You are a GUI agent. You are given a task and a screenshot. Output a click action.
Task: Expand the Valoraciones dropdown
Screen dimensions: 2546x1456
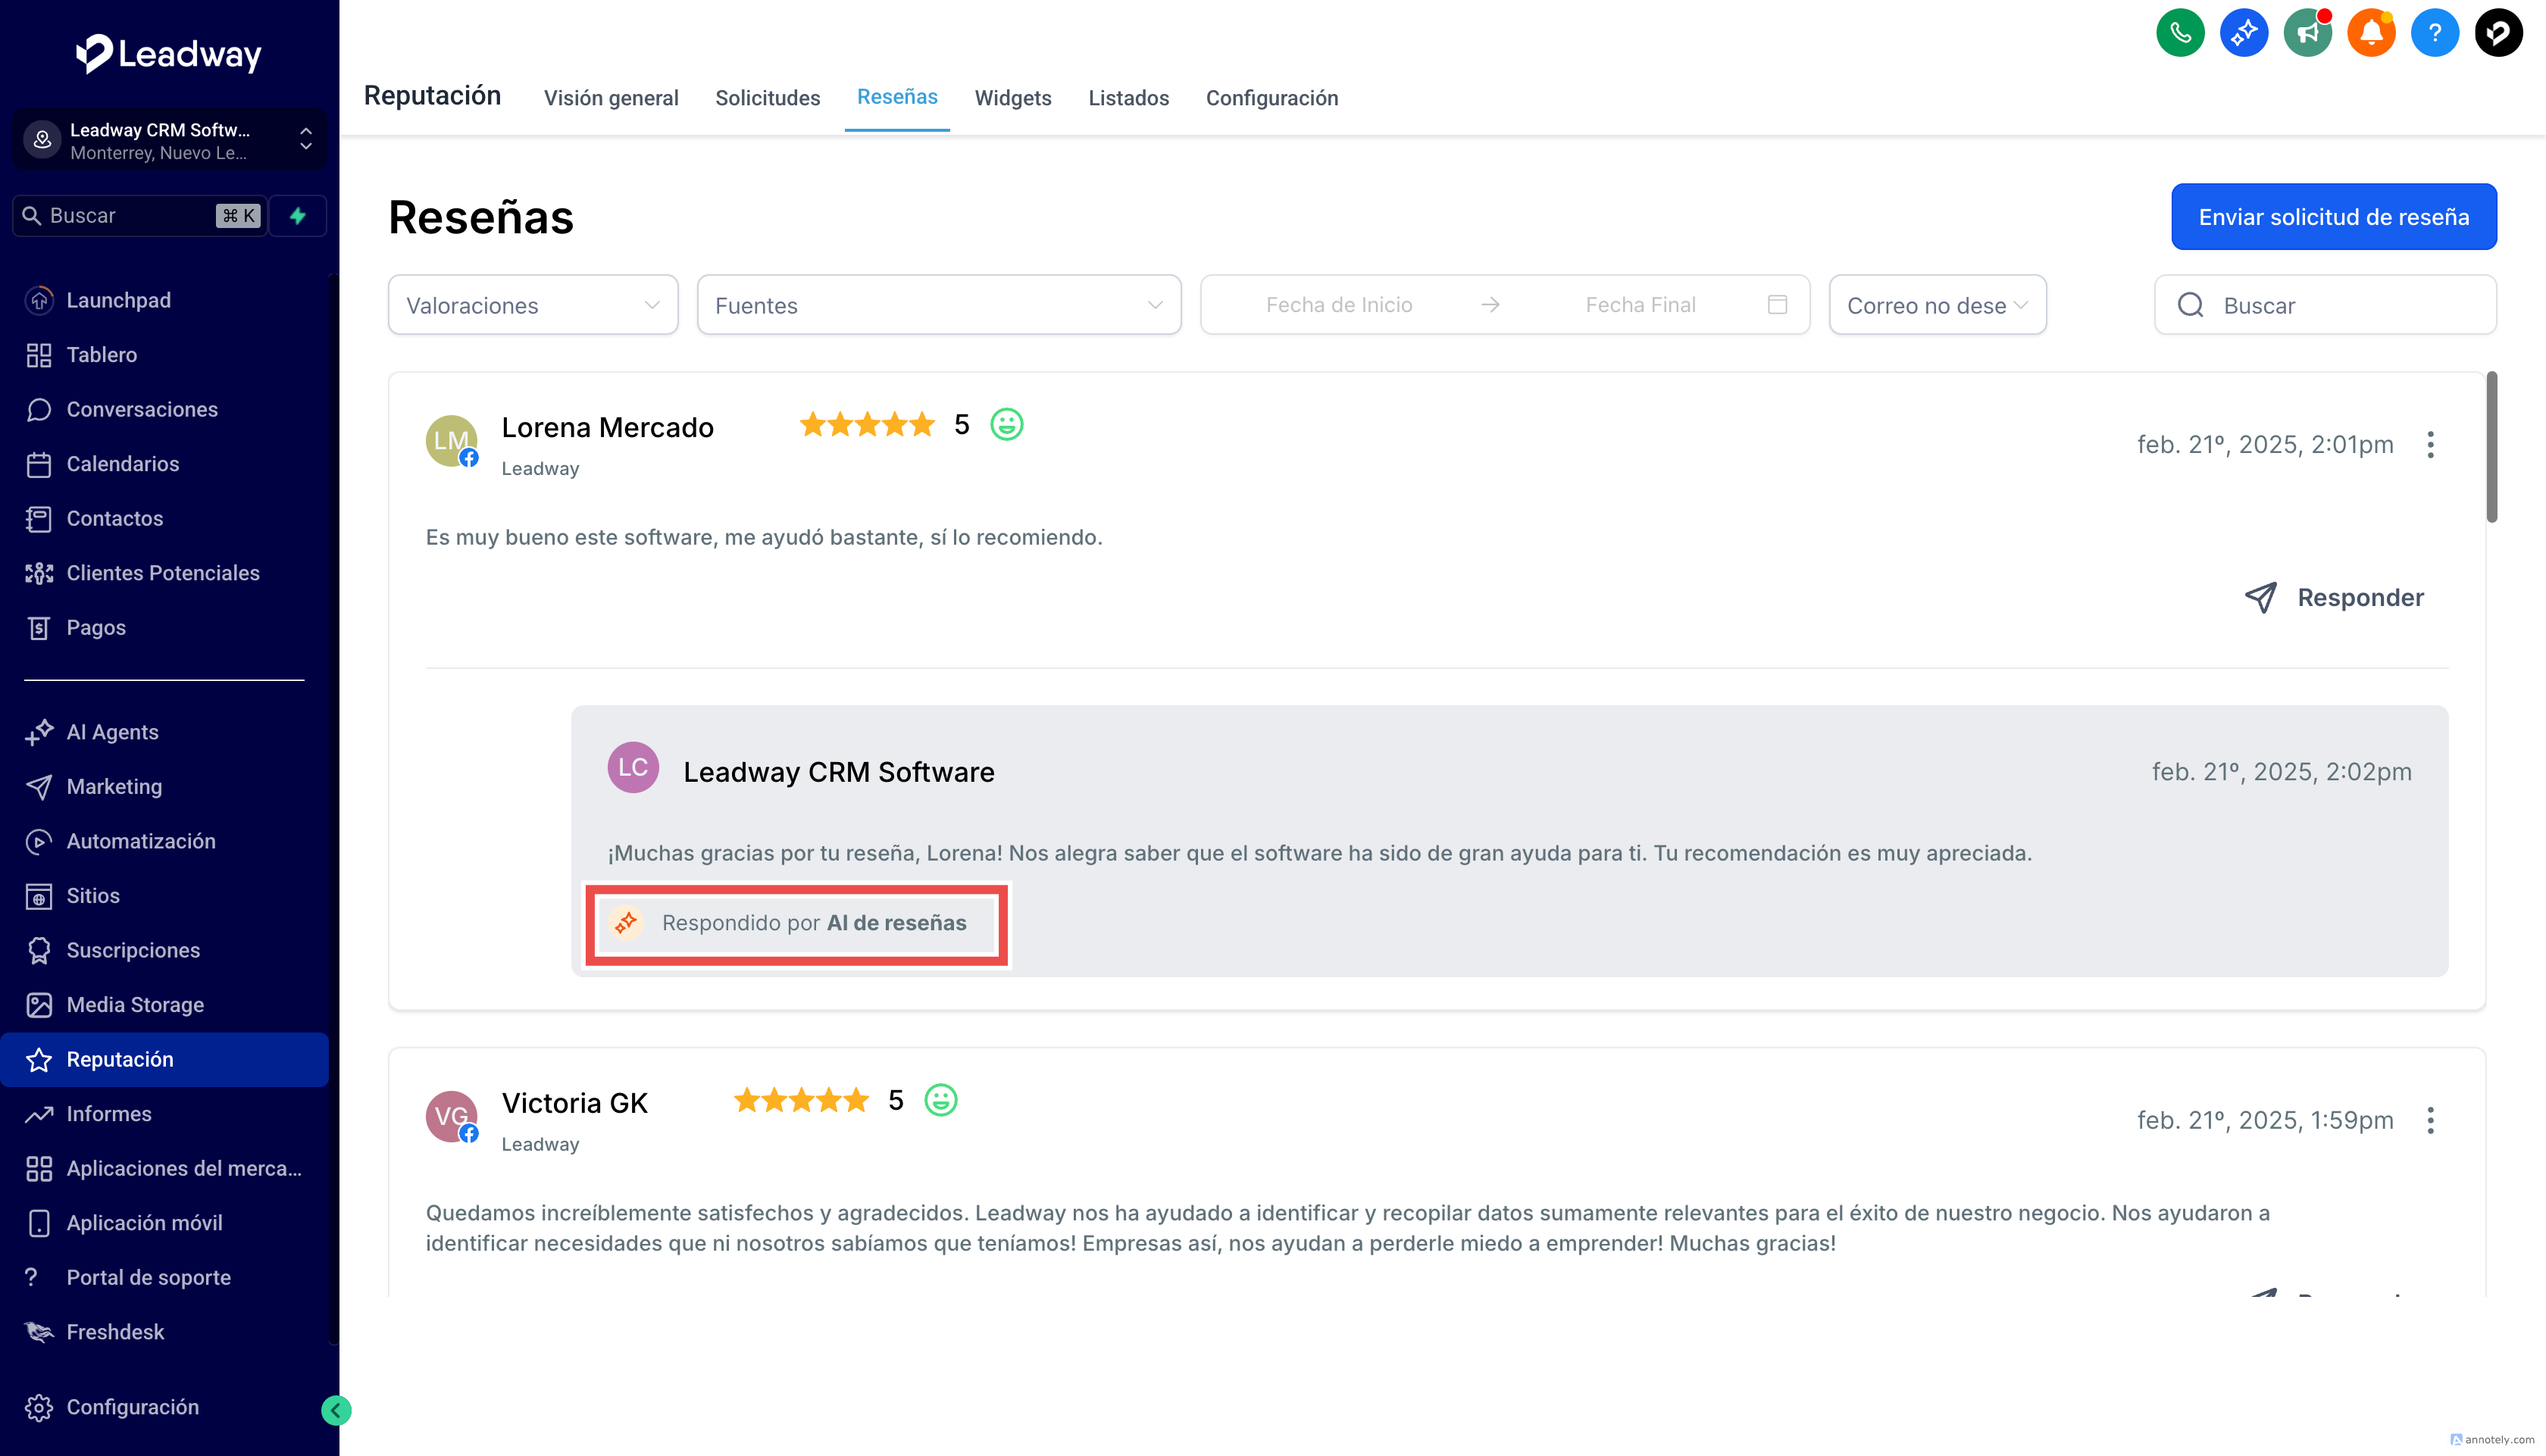click(533, 305)
